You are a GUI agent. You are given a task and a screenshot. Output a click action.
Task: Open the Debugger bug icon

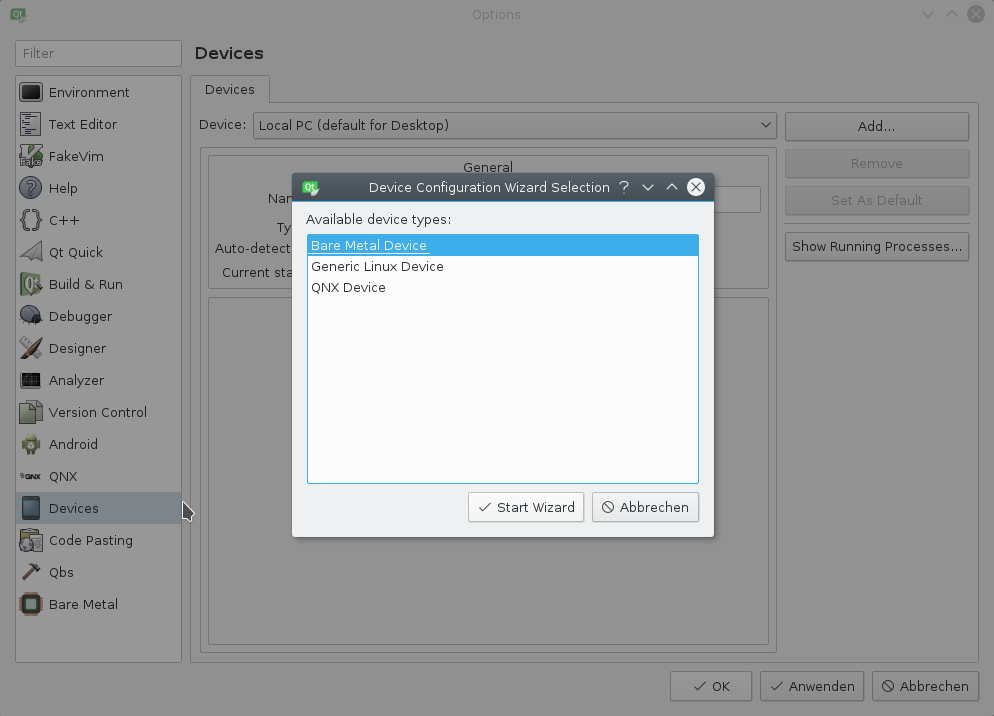(x=30, y=316)
